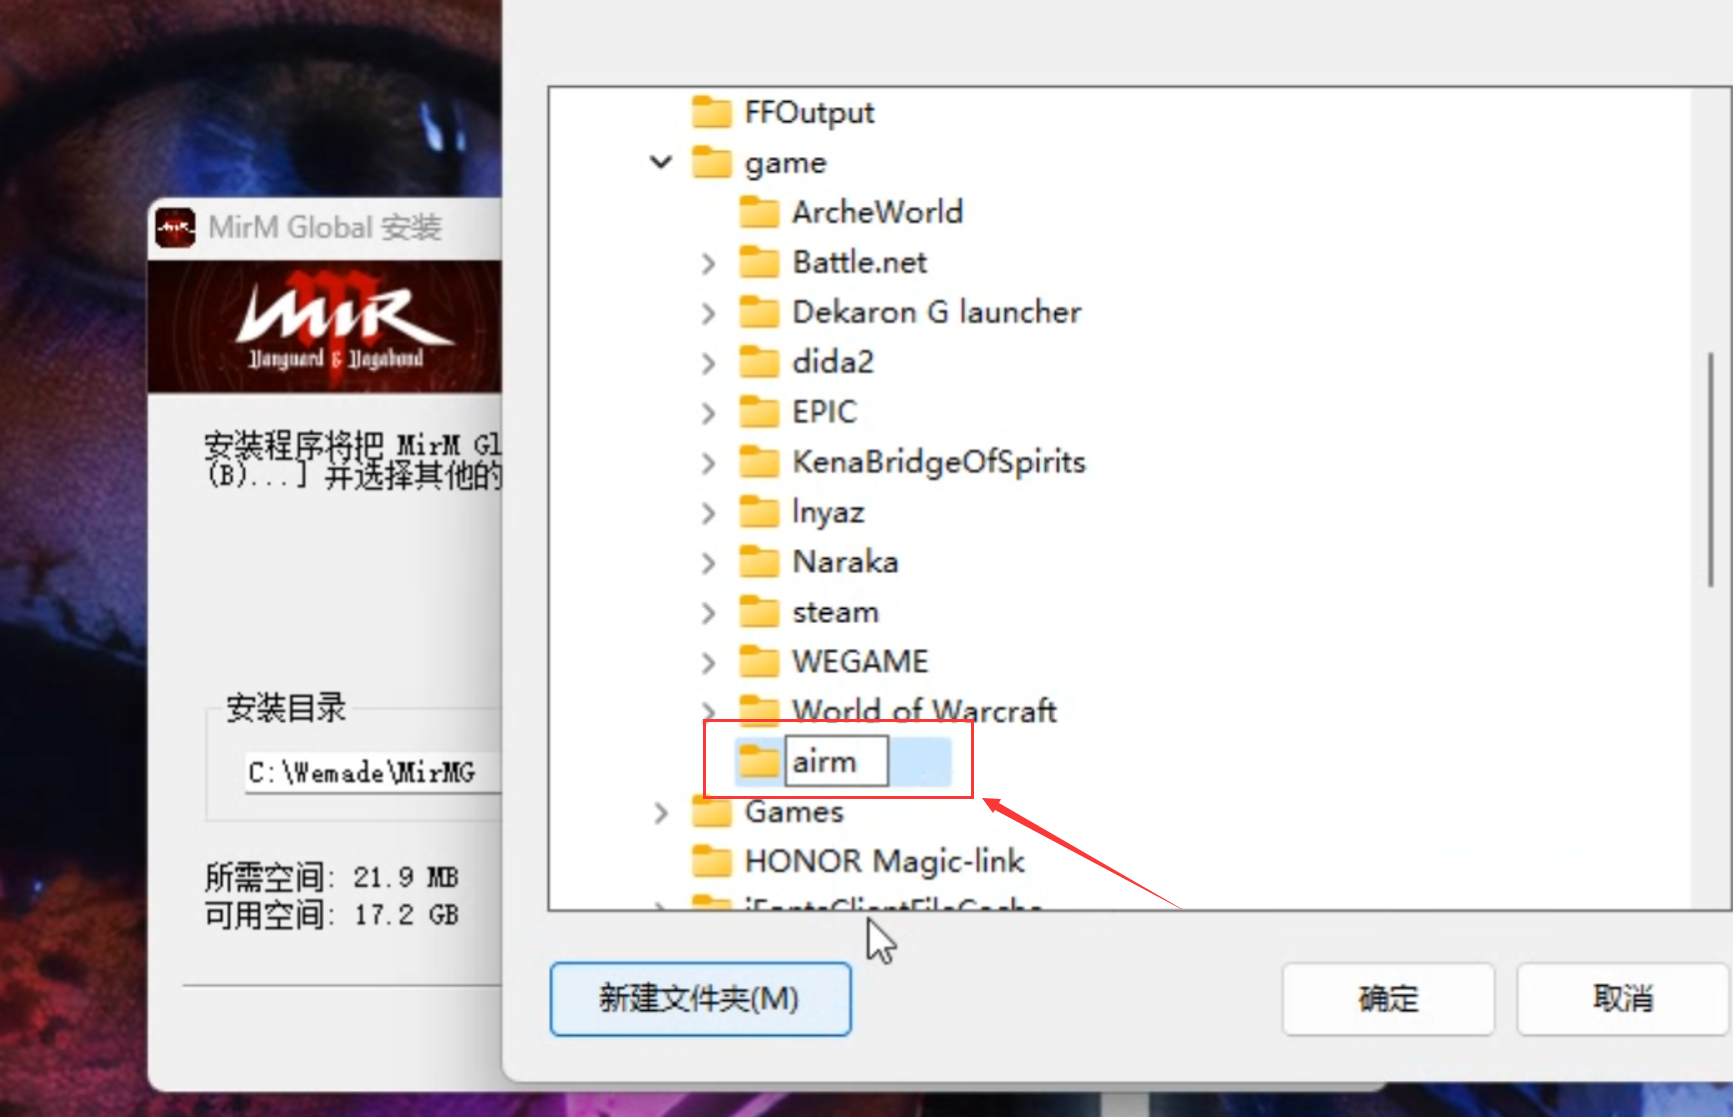
Task: Click the steam folder icon
Action: (759, 612)
